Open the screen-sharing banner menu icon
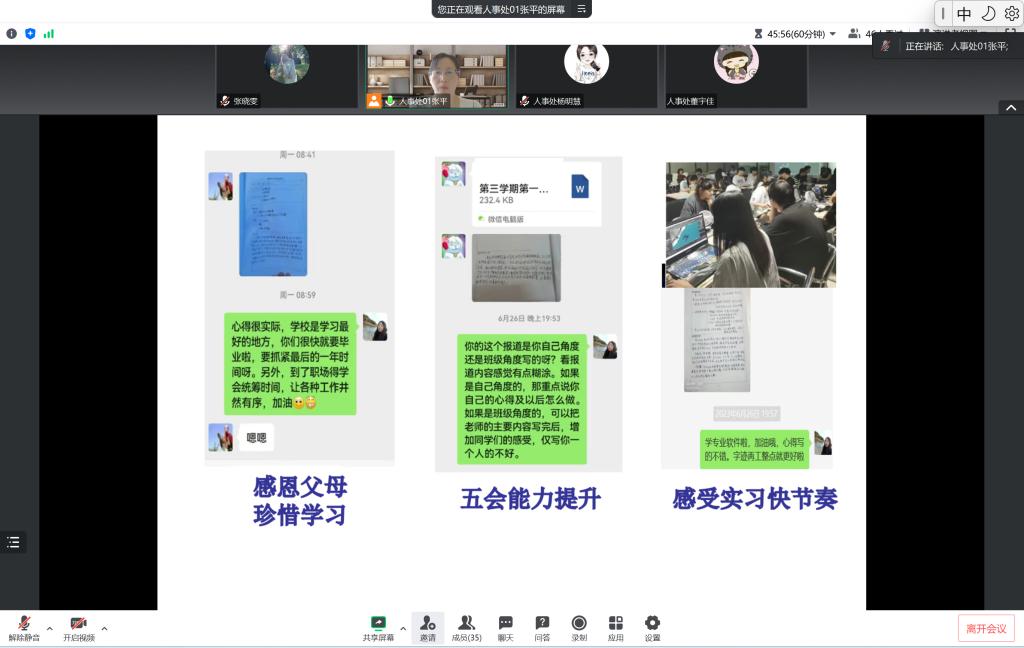This screenshot has height=648, width=1024. point(582,9)
